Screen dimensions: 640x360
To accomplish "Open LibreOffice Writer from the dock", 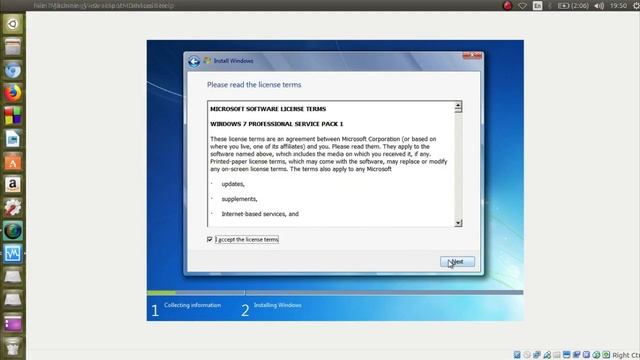I will 13,139.
